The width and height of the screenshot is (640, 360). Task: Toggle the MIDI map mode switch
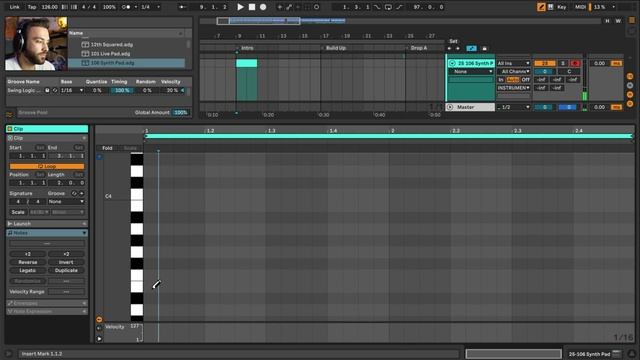coord(580,7)
